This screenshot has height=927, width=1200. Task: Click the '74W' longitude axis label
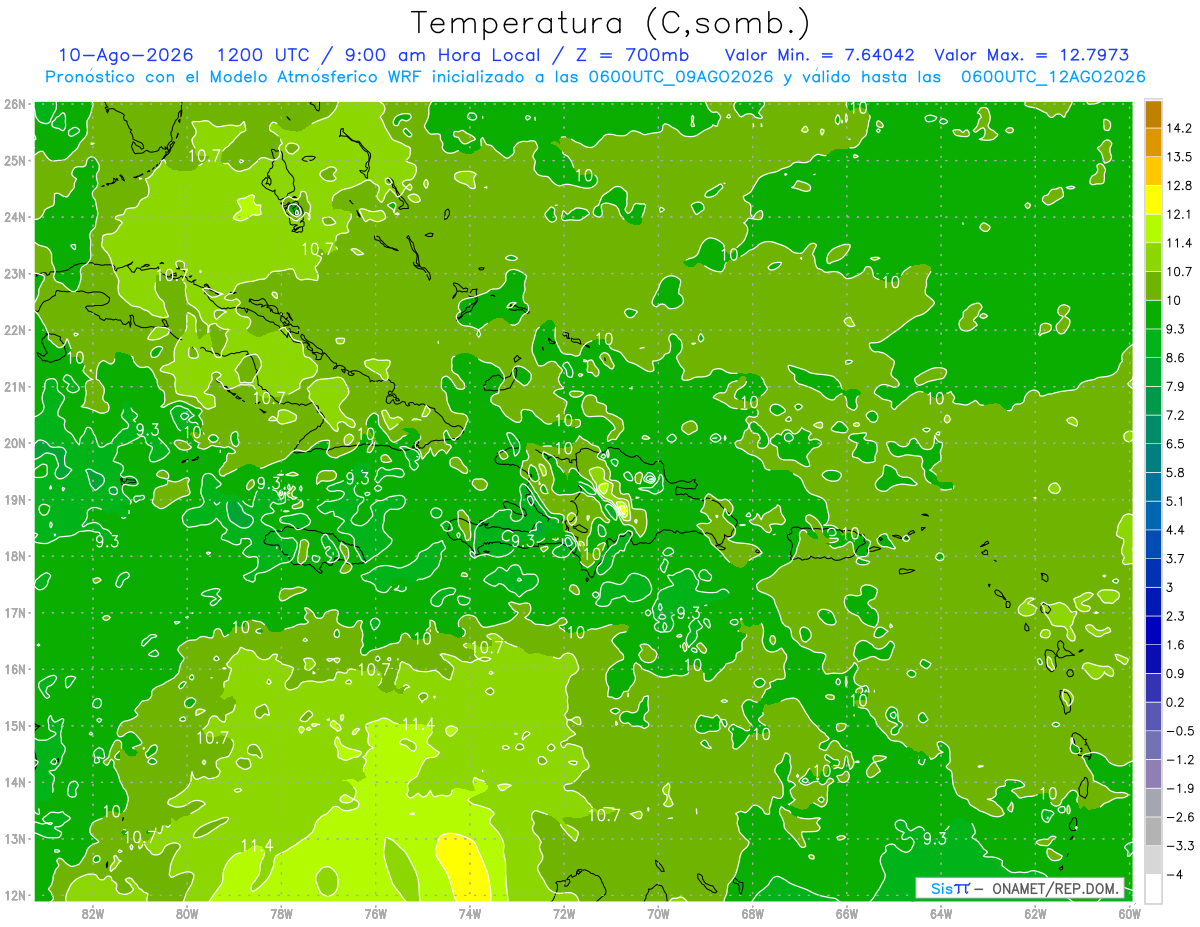(x=470, y=913)
